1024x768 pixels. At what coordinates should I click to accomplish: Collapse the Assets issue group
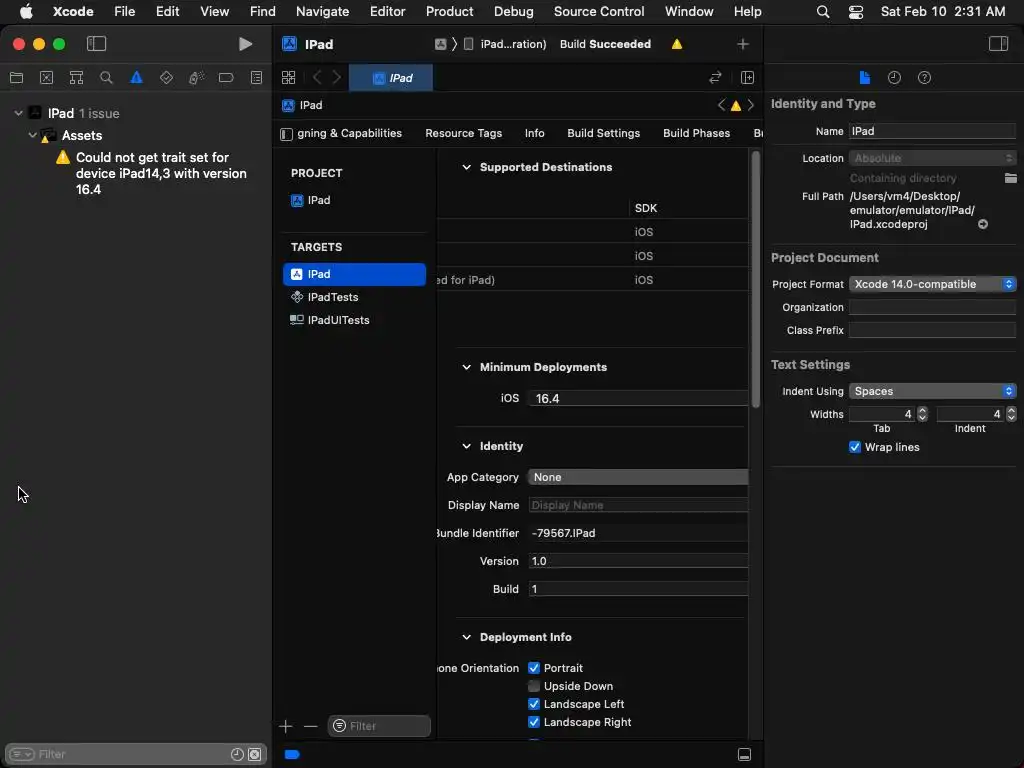32,135
